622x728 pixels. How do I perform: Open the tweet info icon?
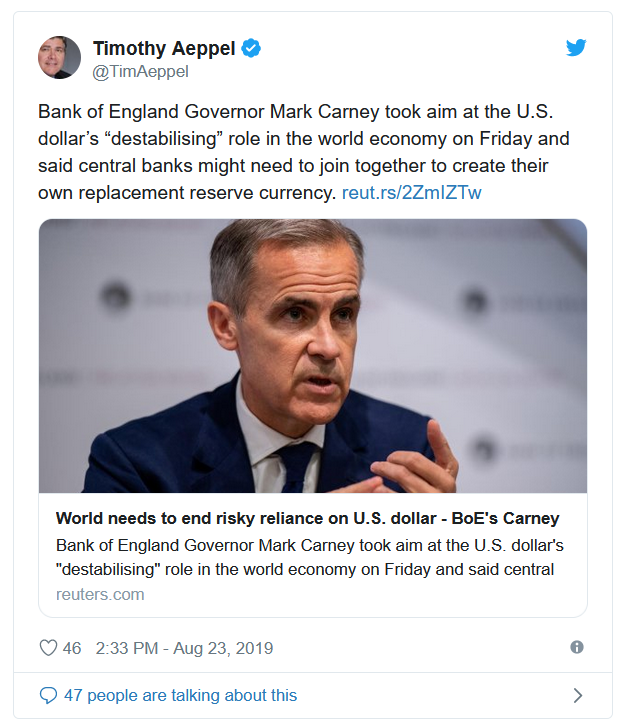577,647
